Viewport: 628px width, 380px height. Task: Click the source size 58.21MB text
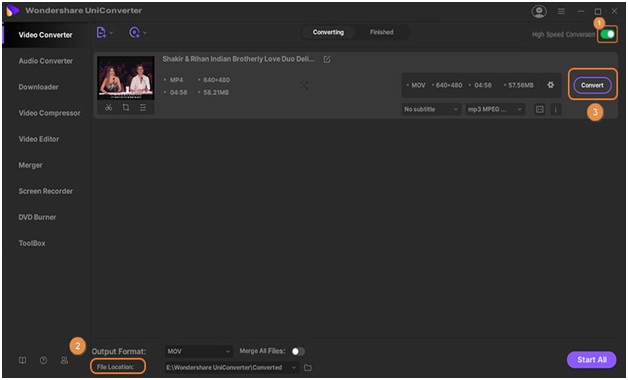(216, 92)
